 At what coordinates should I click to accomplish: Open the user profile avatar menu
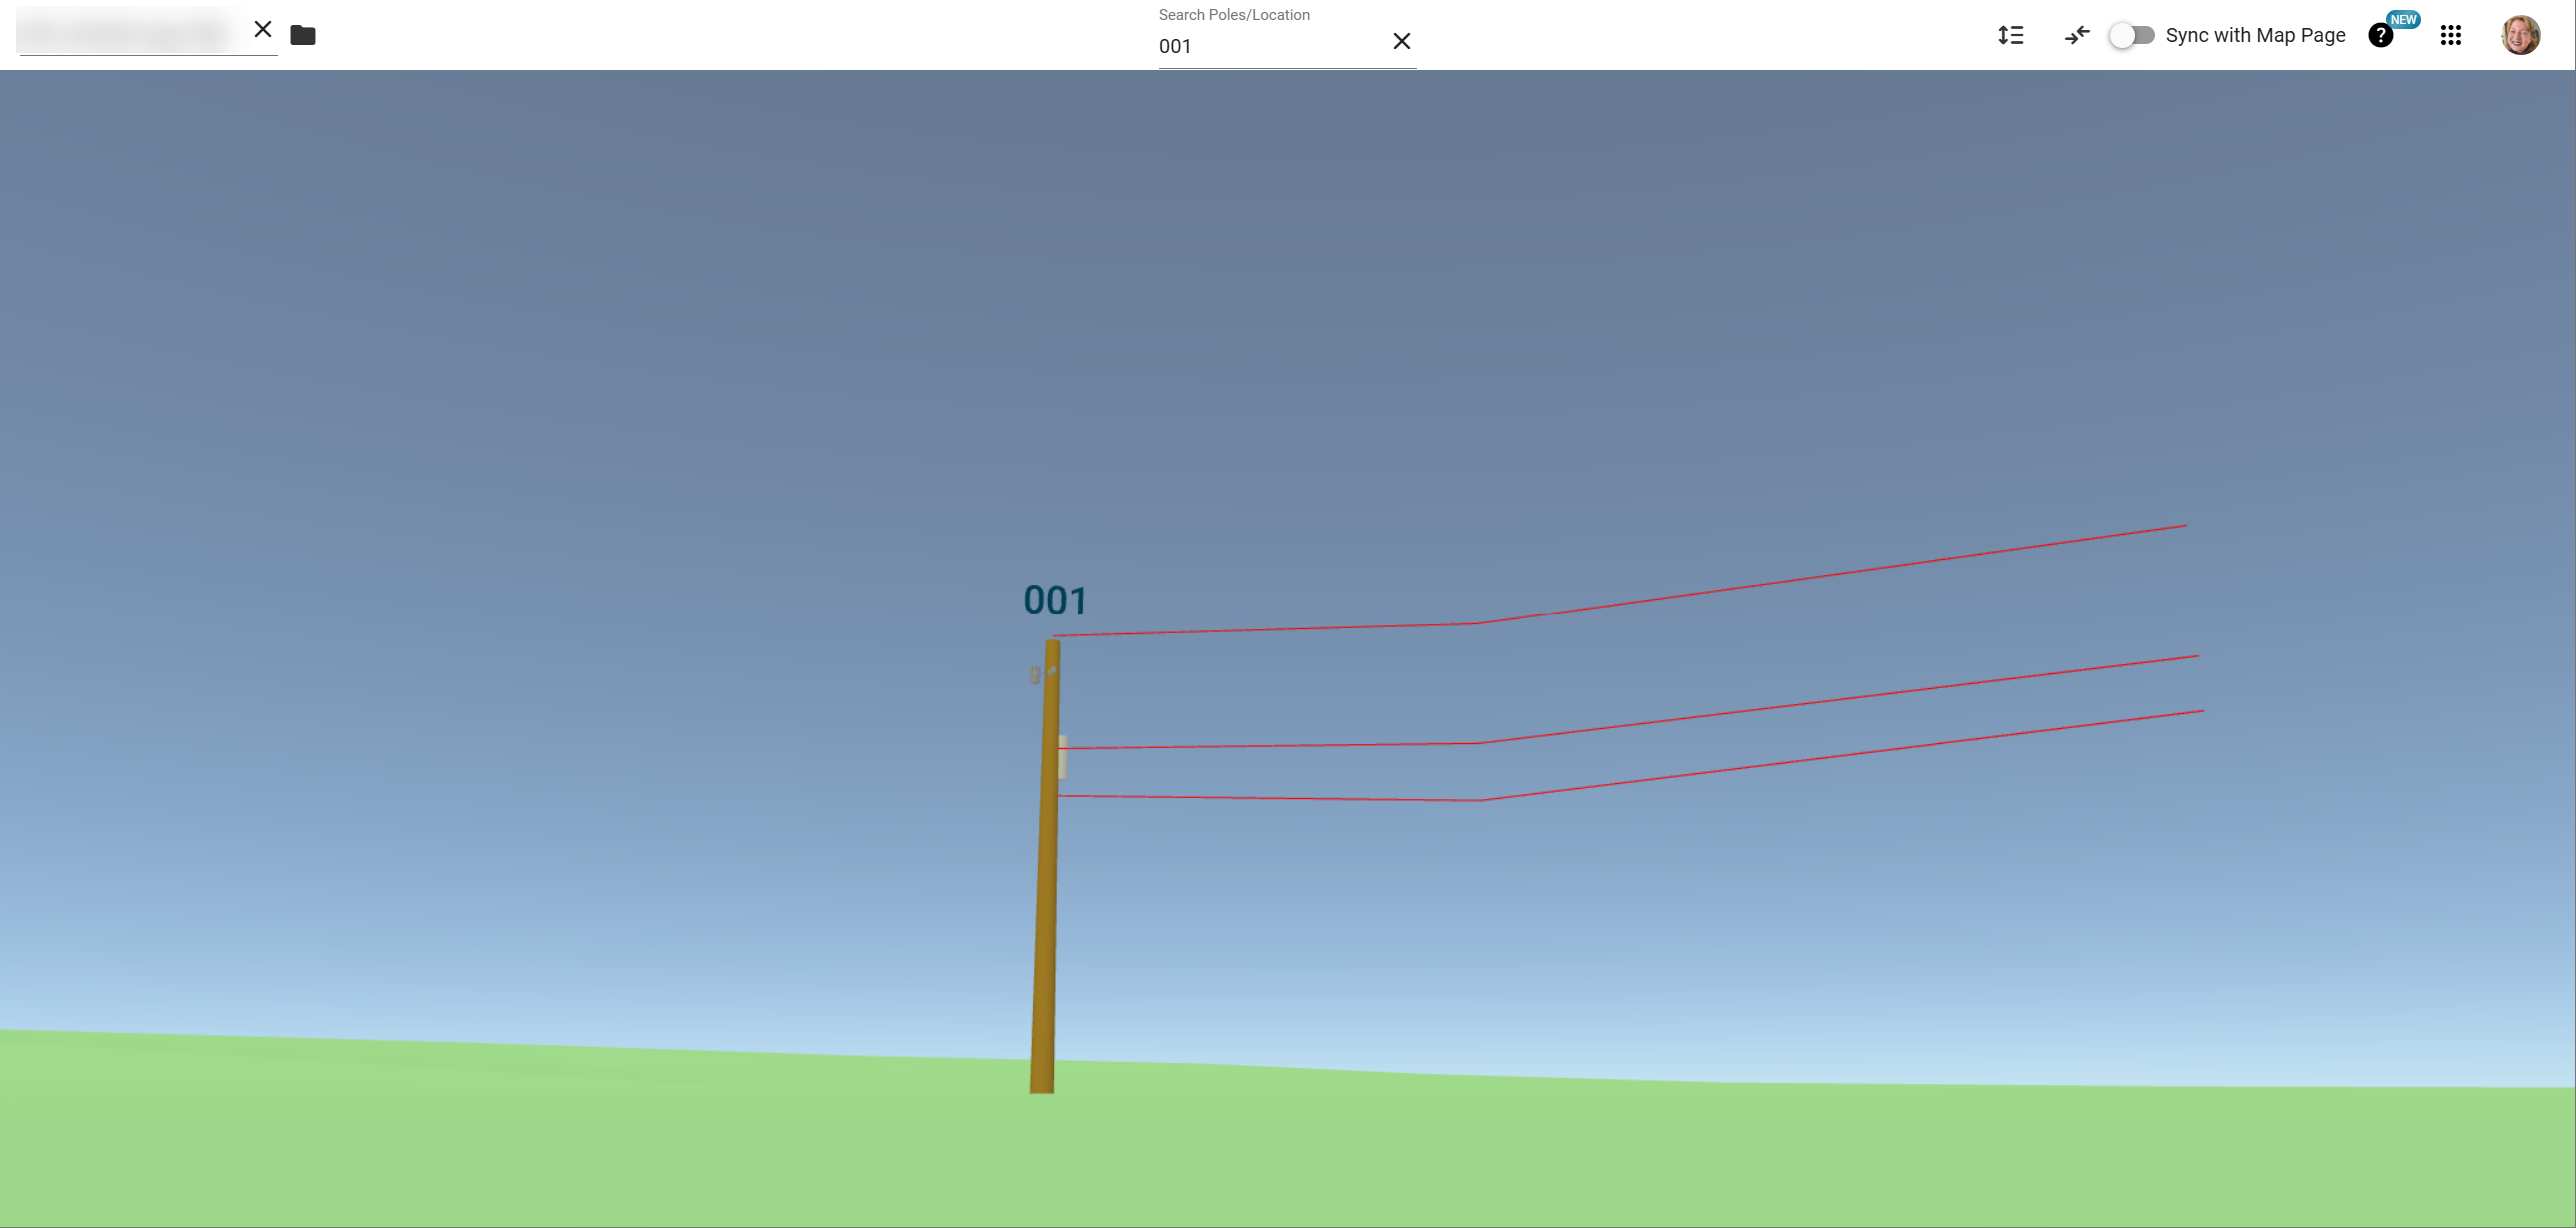pyautogui.click(x=2520, y=36)
